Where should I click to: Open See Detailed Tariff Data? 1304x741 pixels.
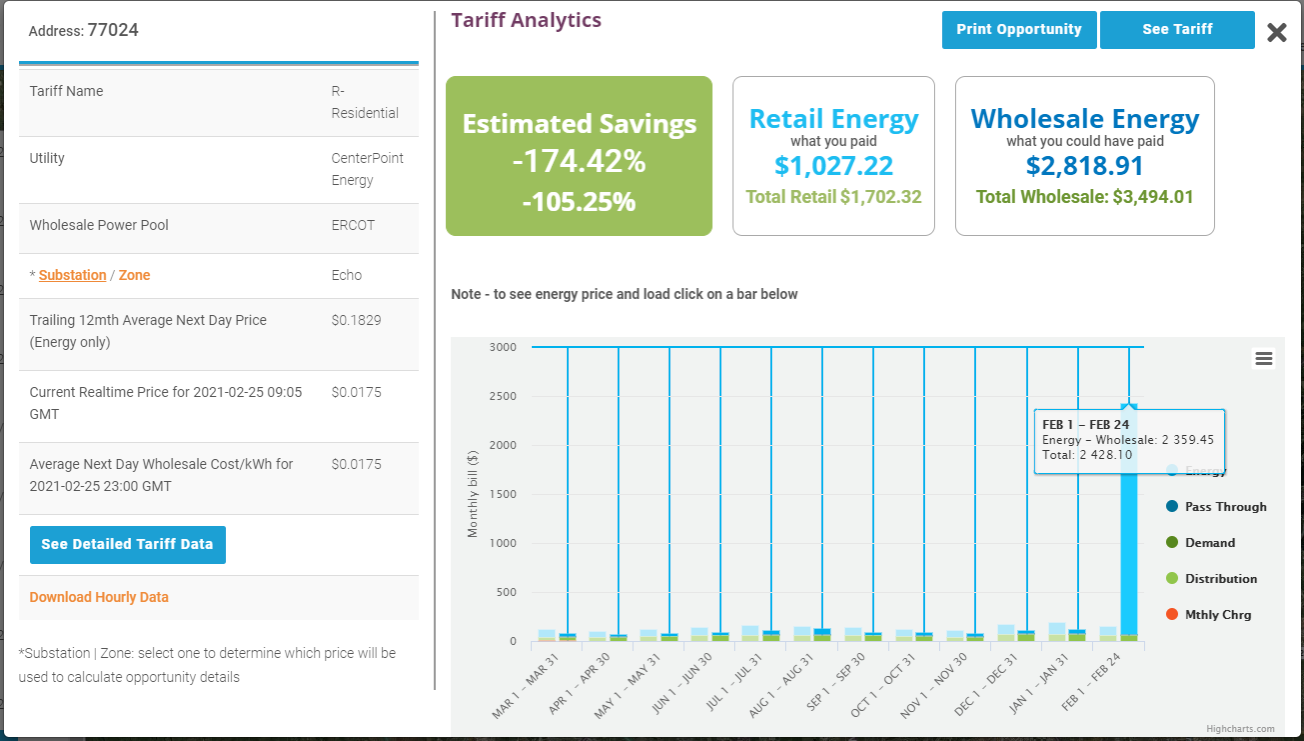[127, 545]
